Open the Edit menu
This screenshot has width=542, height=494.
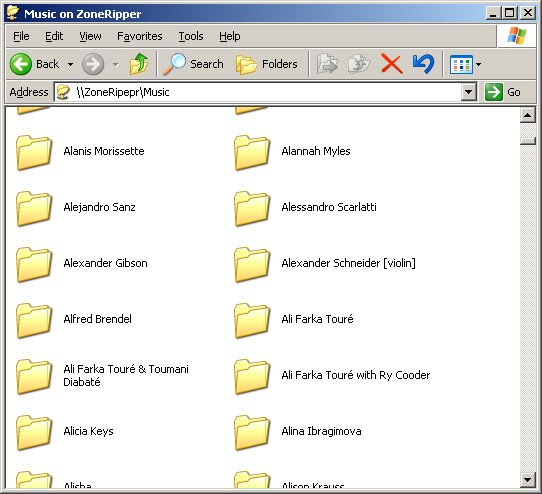pos(54,36)
